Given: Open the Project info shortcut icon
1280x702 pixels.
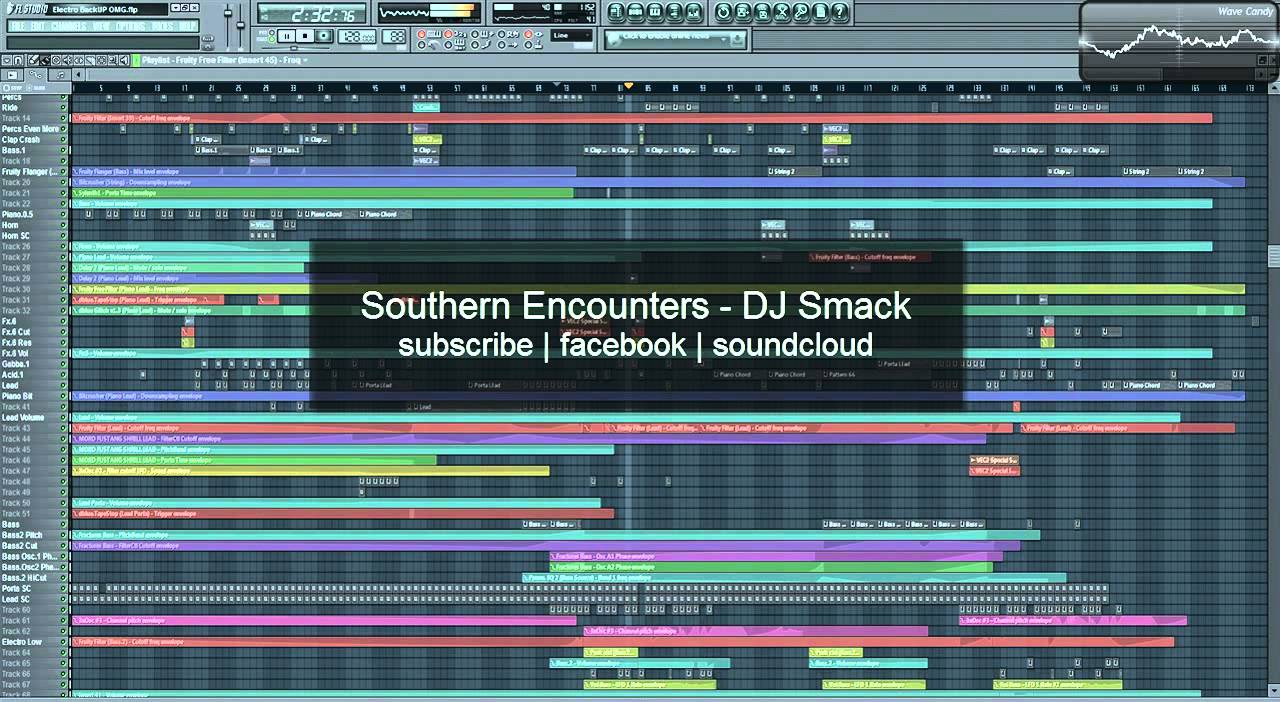Looking at the screenshot, I should [x=820, y=12].
